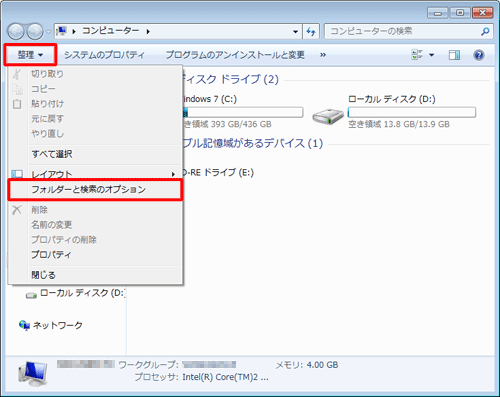
Task: Click the プロセッサ Intel(R) Core(TM)2 detail
Action: click(x=201, y=377)
